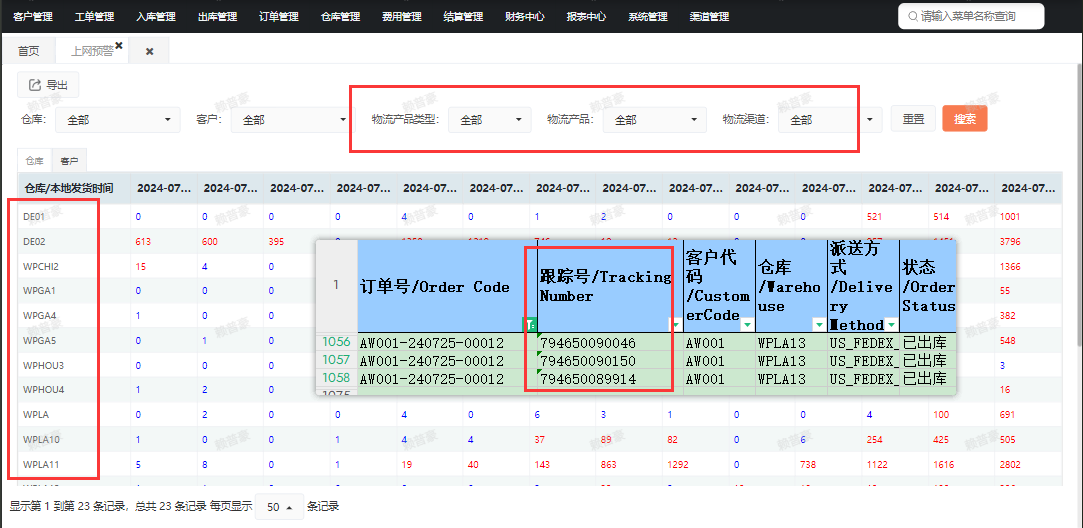
Task: Open the 仓库管理 menu
Action: tap(341, 17)
